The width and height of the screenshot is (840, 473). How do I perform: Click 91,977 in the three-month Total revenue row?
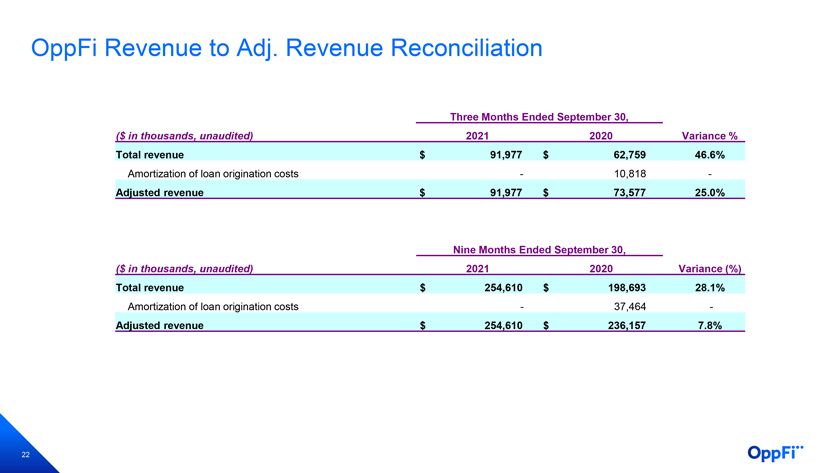[506, 155]
